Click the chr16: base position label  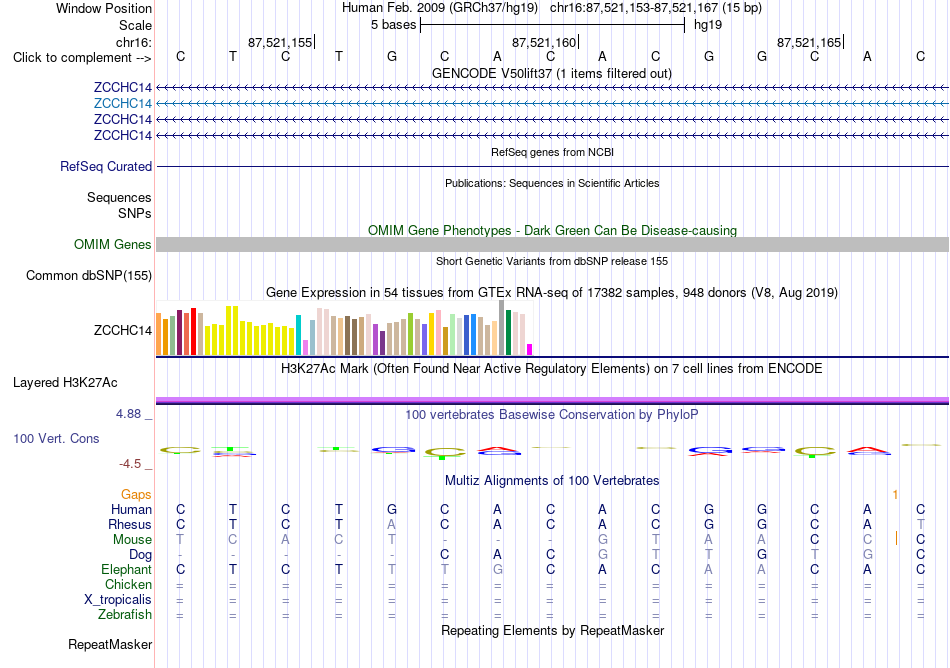point(133,42)
